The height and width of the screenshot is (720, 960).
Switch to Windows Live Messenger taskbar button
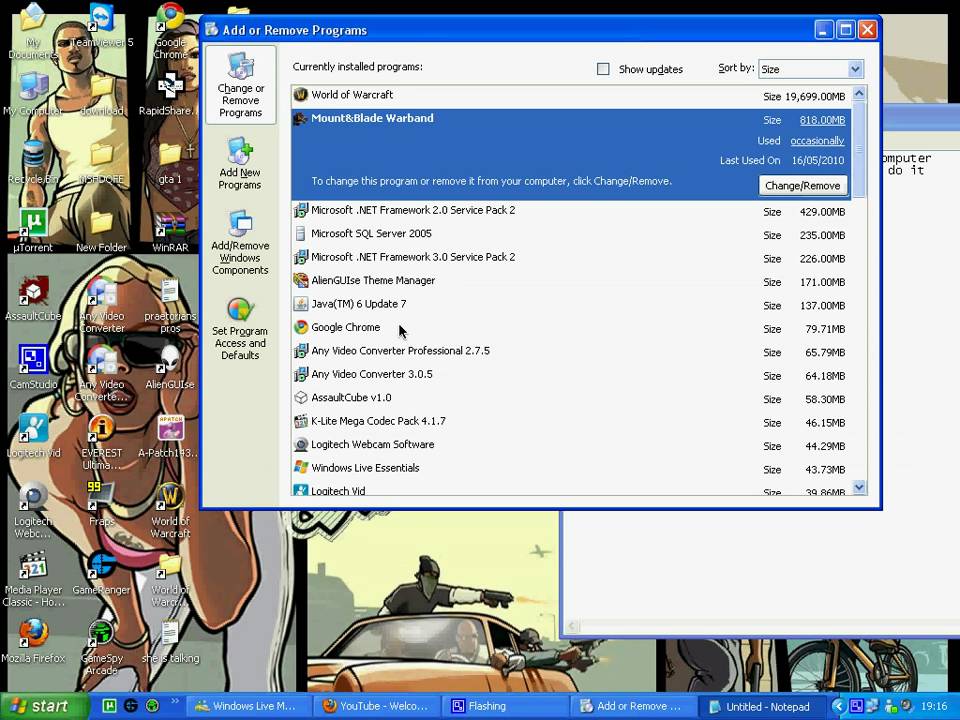(250, 706)
